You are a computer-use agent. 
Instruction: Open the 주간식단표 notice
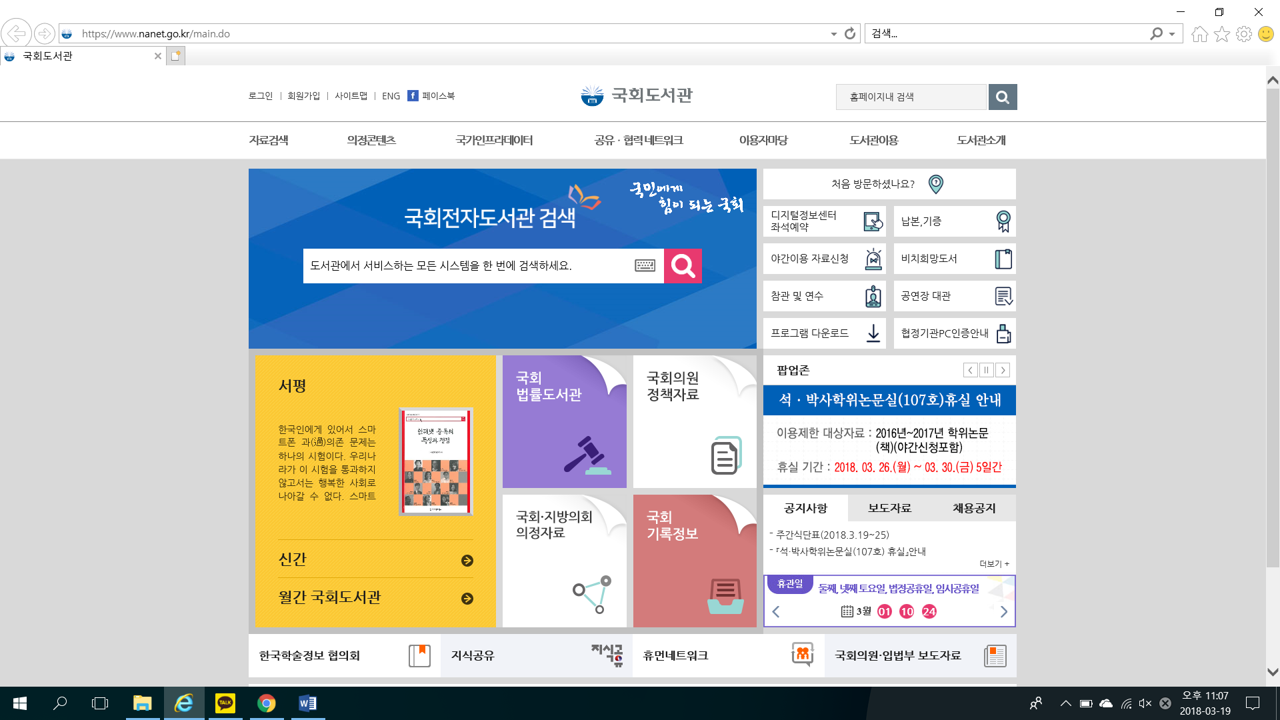click(x=832, y=535)
